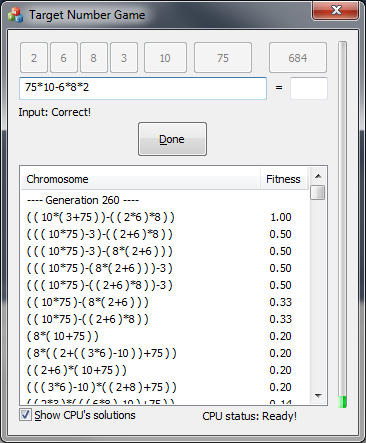The width and height of the screenshot is (366, 443).
Task: Toggle Show CPU's solutions checkbox
Action: click(25, 415)
